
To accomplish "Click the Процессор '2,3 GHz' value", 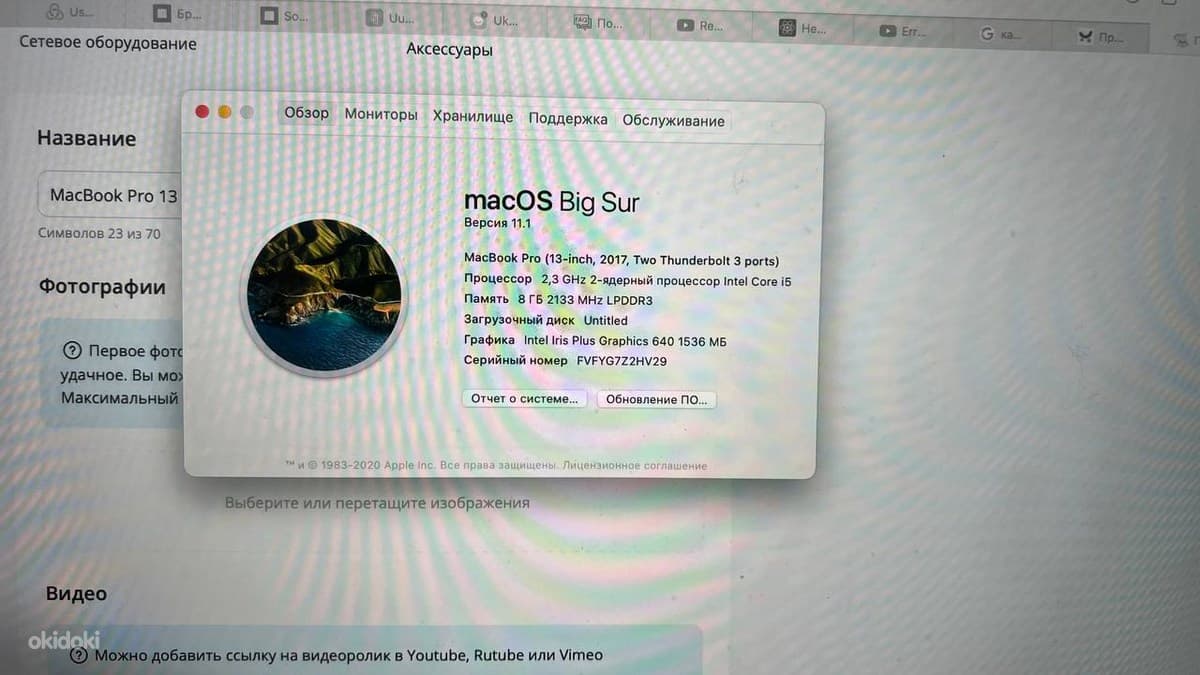I will [666, 281].
